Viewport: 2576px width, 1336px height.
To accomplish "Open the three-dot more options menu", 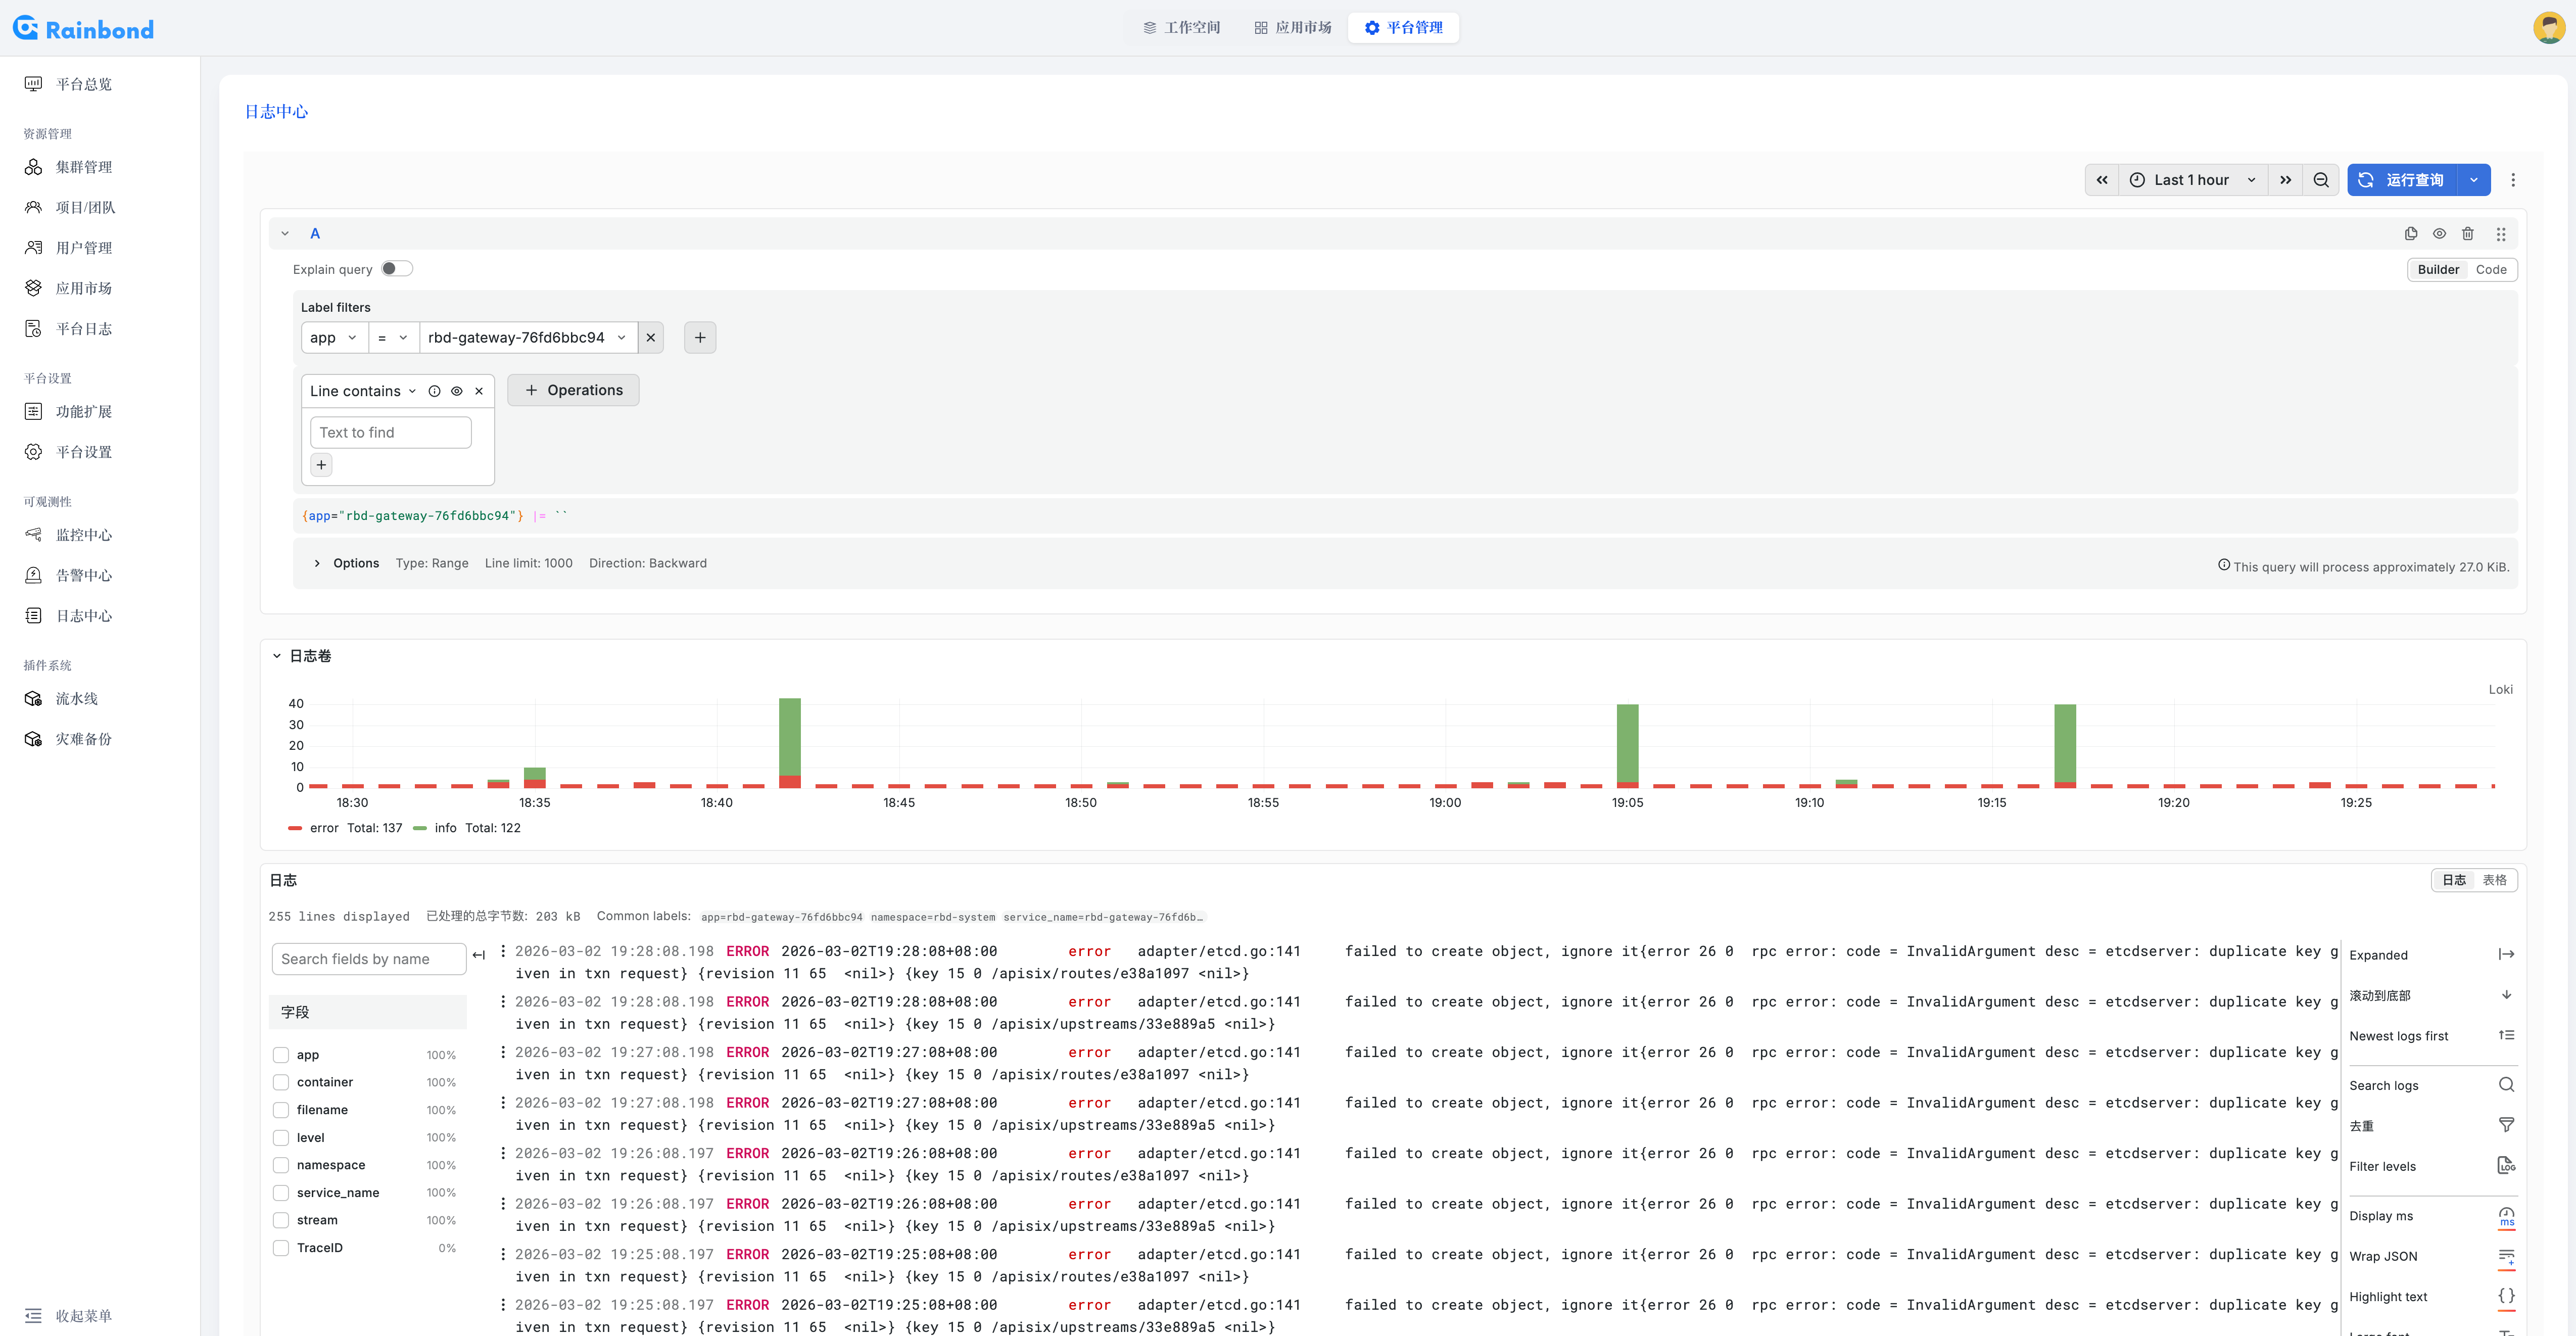I will pos(2512,180).
